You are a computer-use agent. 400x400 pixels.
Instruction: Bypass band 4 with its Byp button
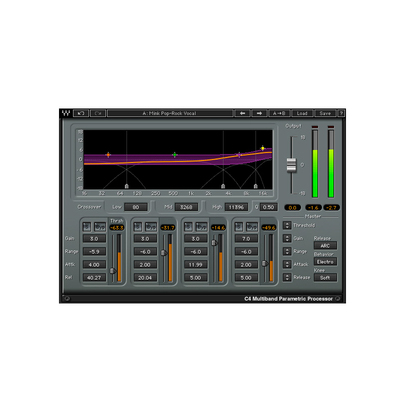click(x=252, y=227)
